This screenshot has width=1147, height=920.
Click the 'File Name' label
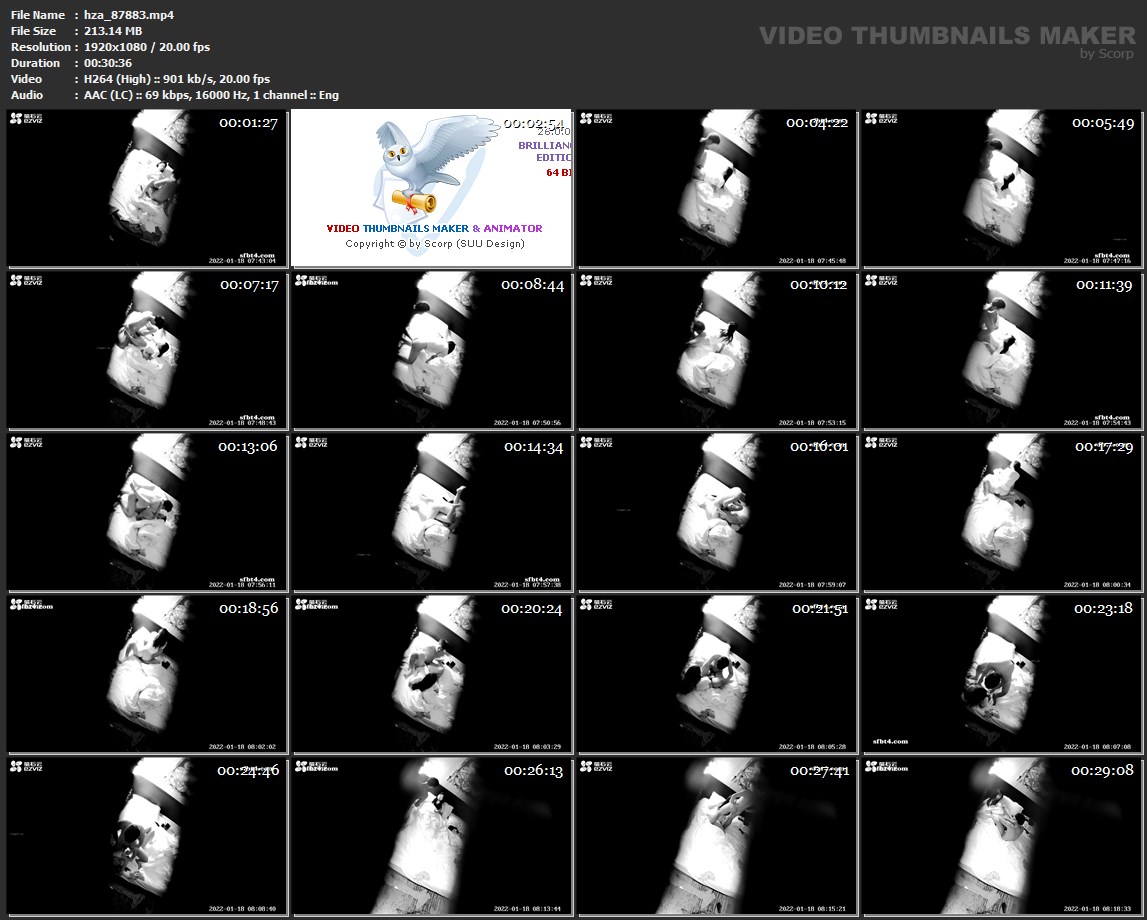tap(38, 15)
